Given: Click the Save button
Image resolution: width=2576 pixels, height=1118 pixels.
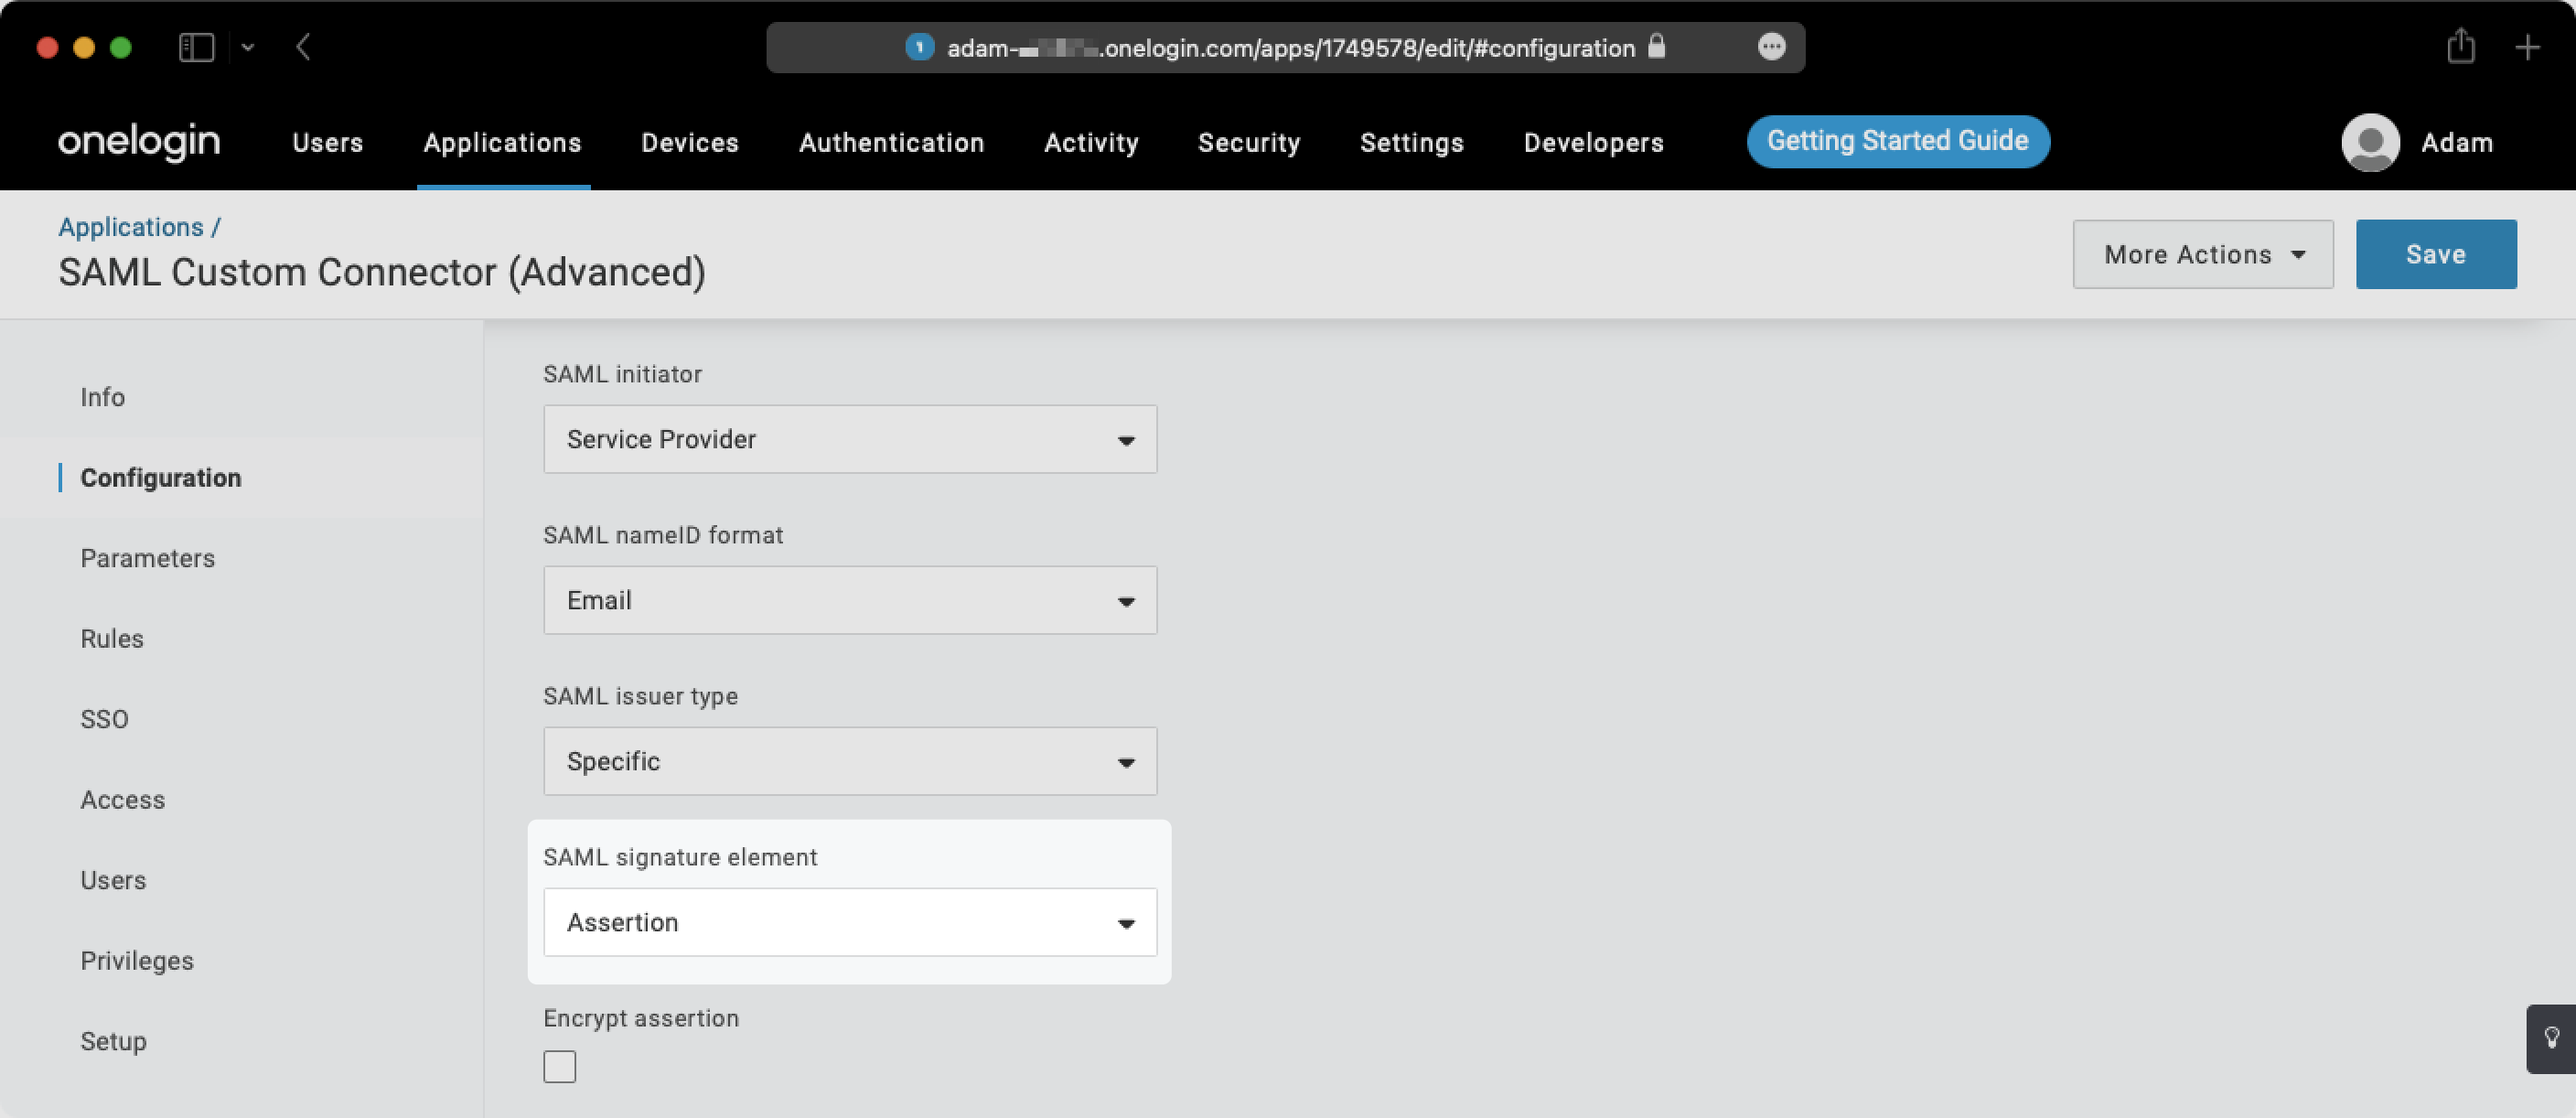Looking at the screenshot, I should point(2435,254).
